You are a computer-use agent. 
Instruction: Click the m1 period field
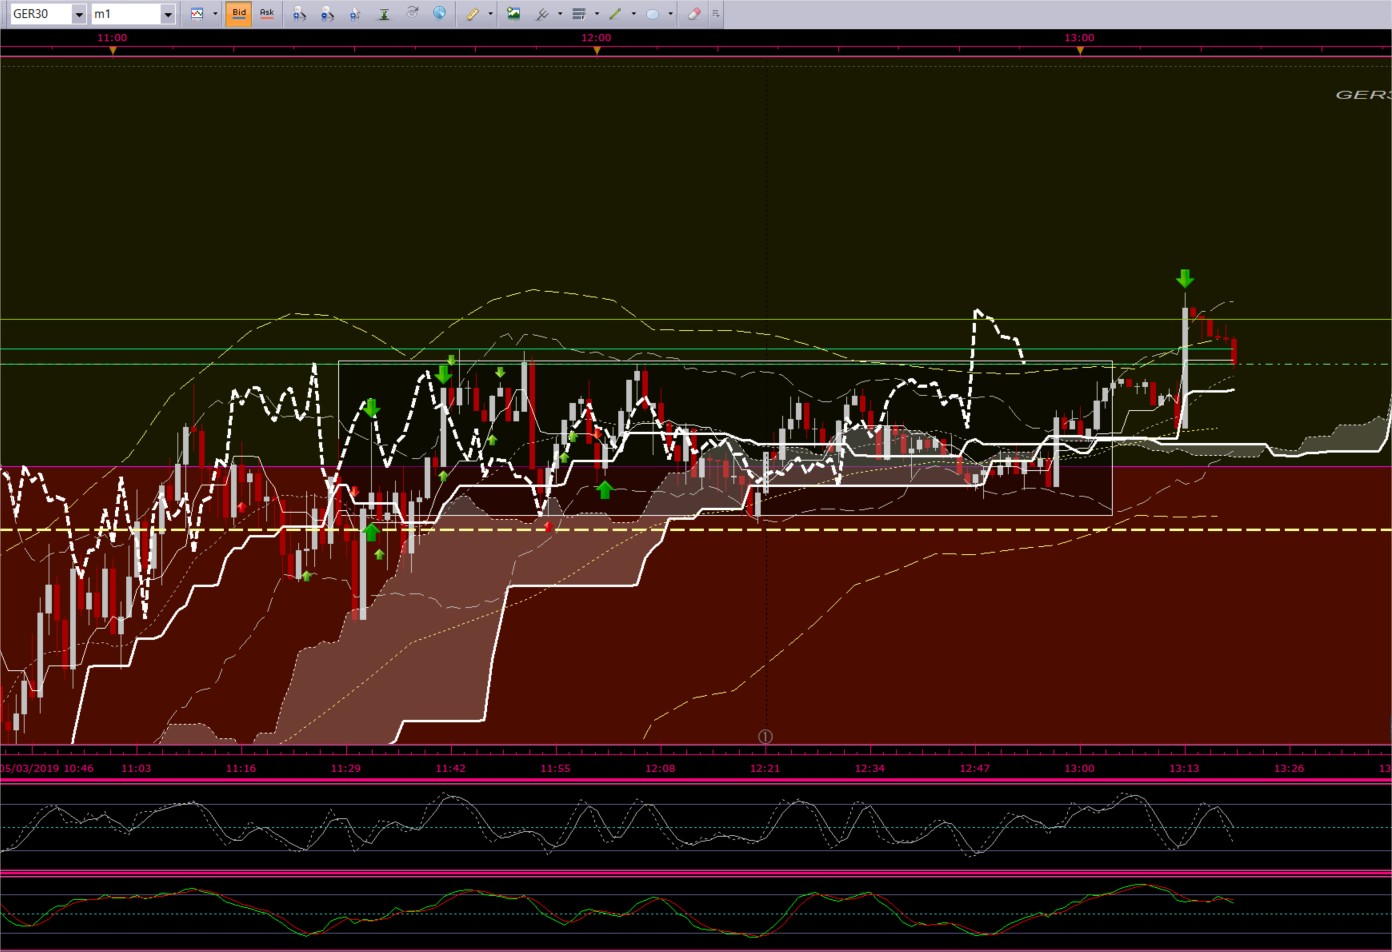coord(125,14)
